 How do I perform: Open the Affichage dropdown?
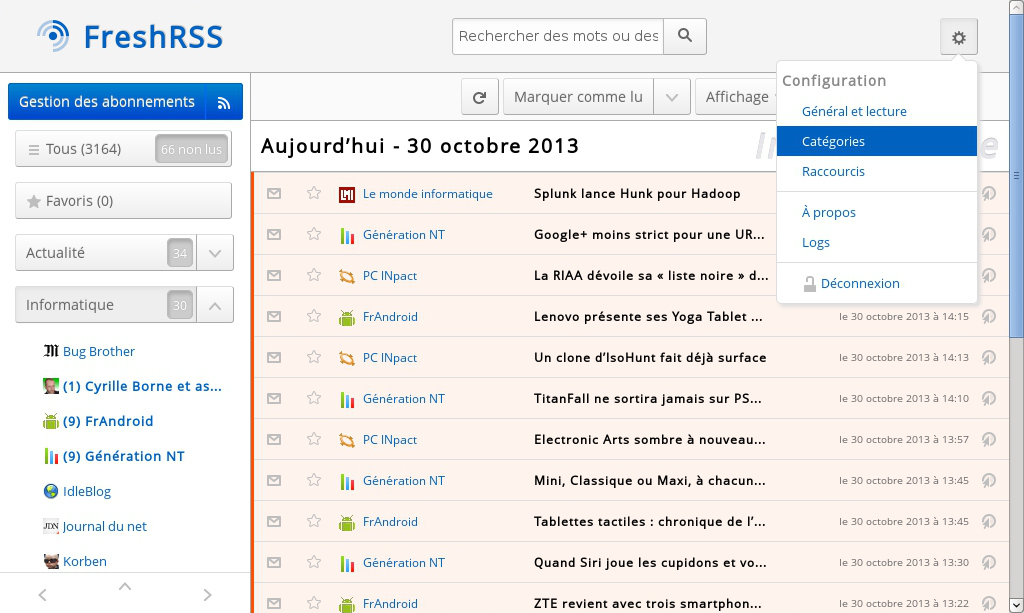click(737, 97)
